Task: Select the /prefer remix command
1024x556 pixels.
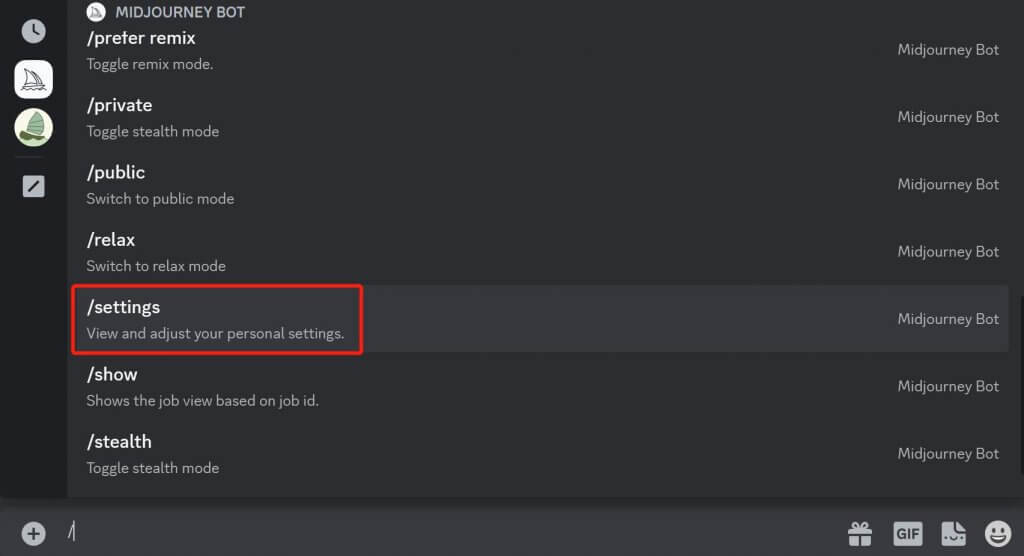Action: point(540,50)
